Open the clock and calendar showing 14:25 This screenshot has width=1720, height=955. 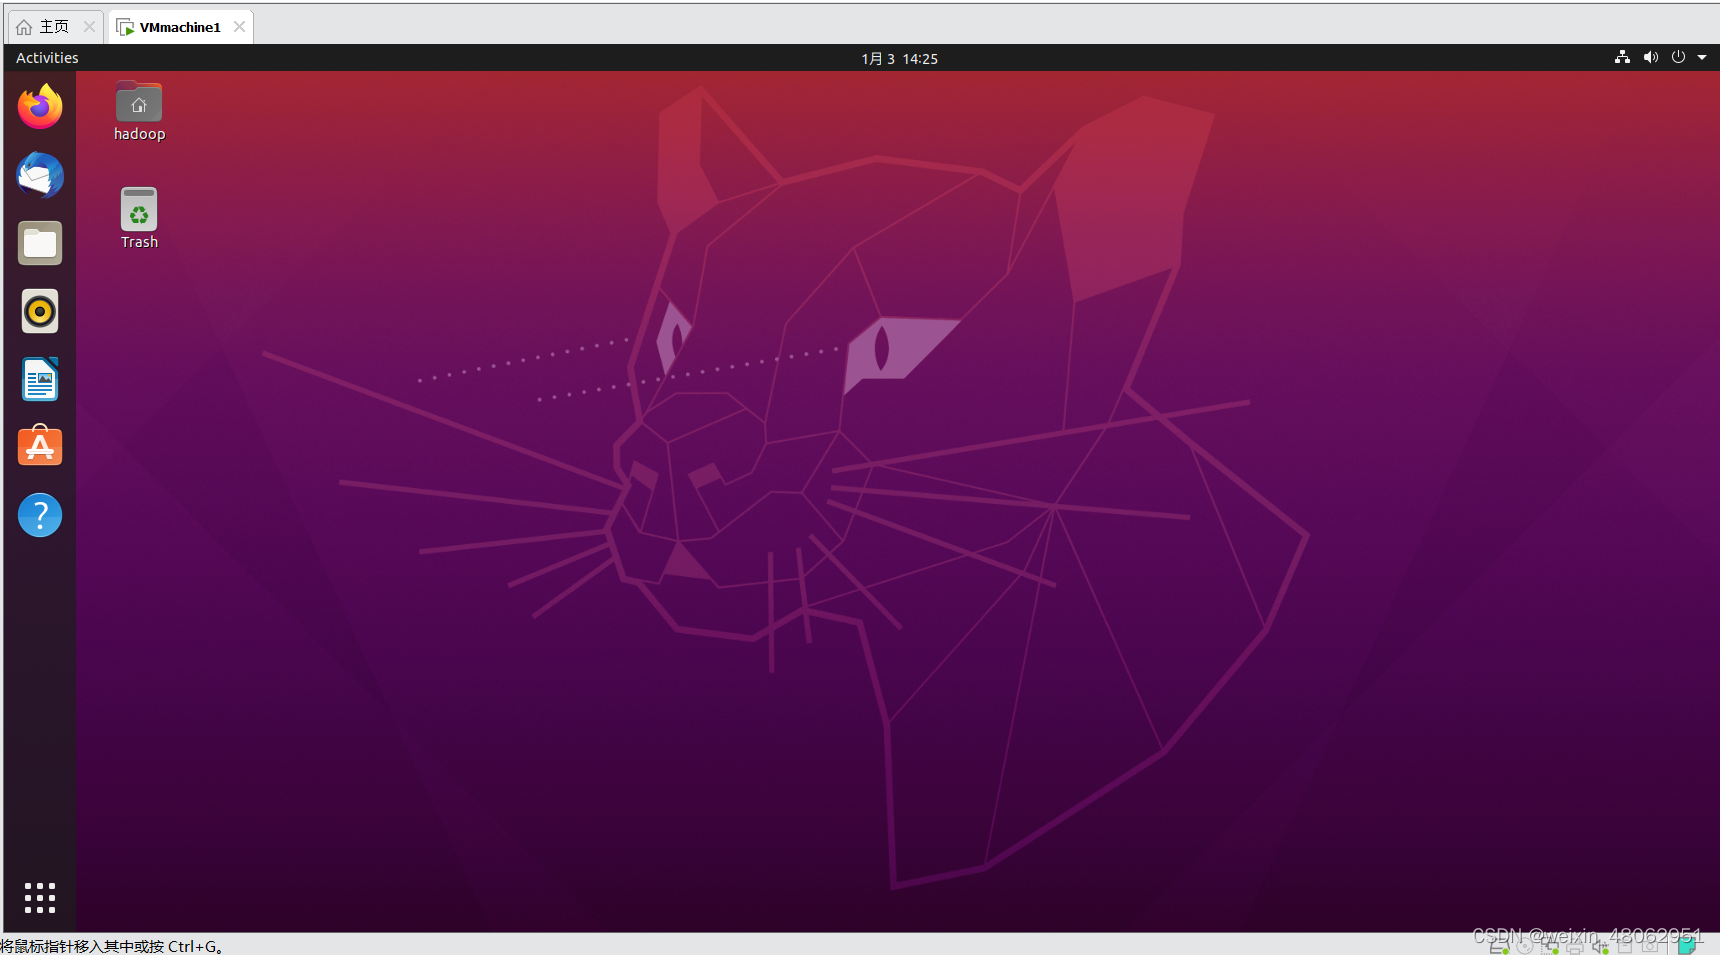[x=900, y=59]
